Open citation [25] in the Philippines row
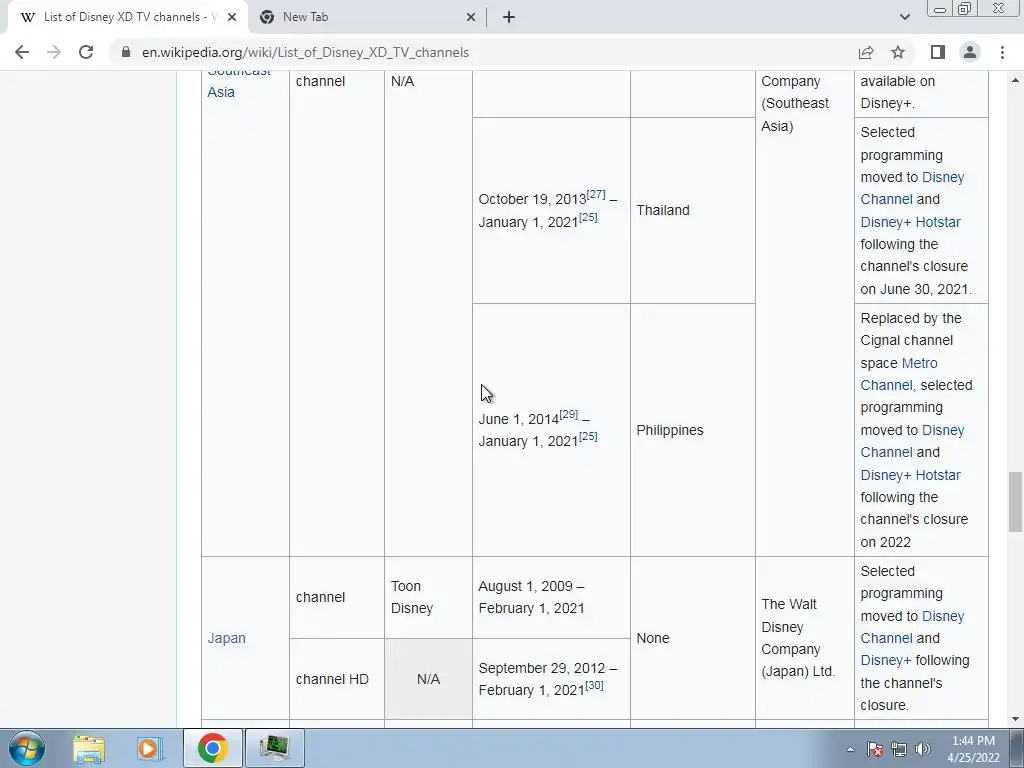 tap(588, 437)
